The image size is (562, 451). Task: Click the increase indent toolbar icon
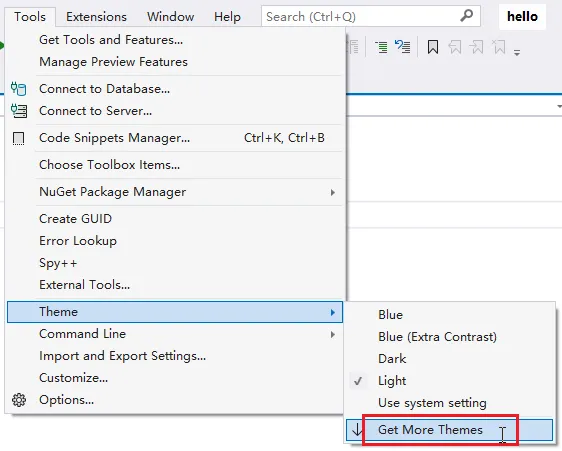pyautogui.click(x=381, y=47)
